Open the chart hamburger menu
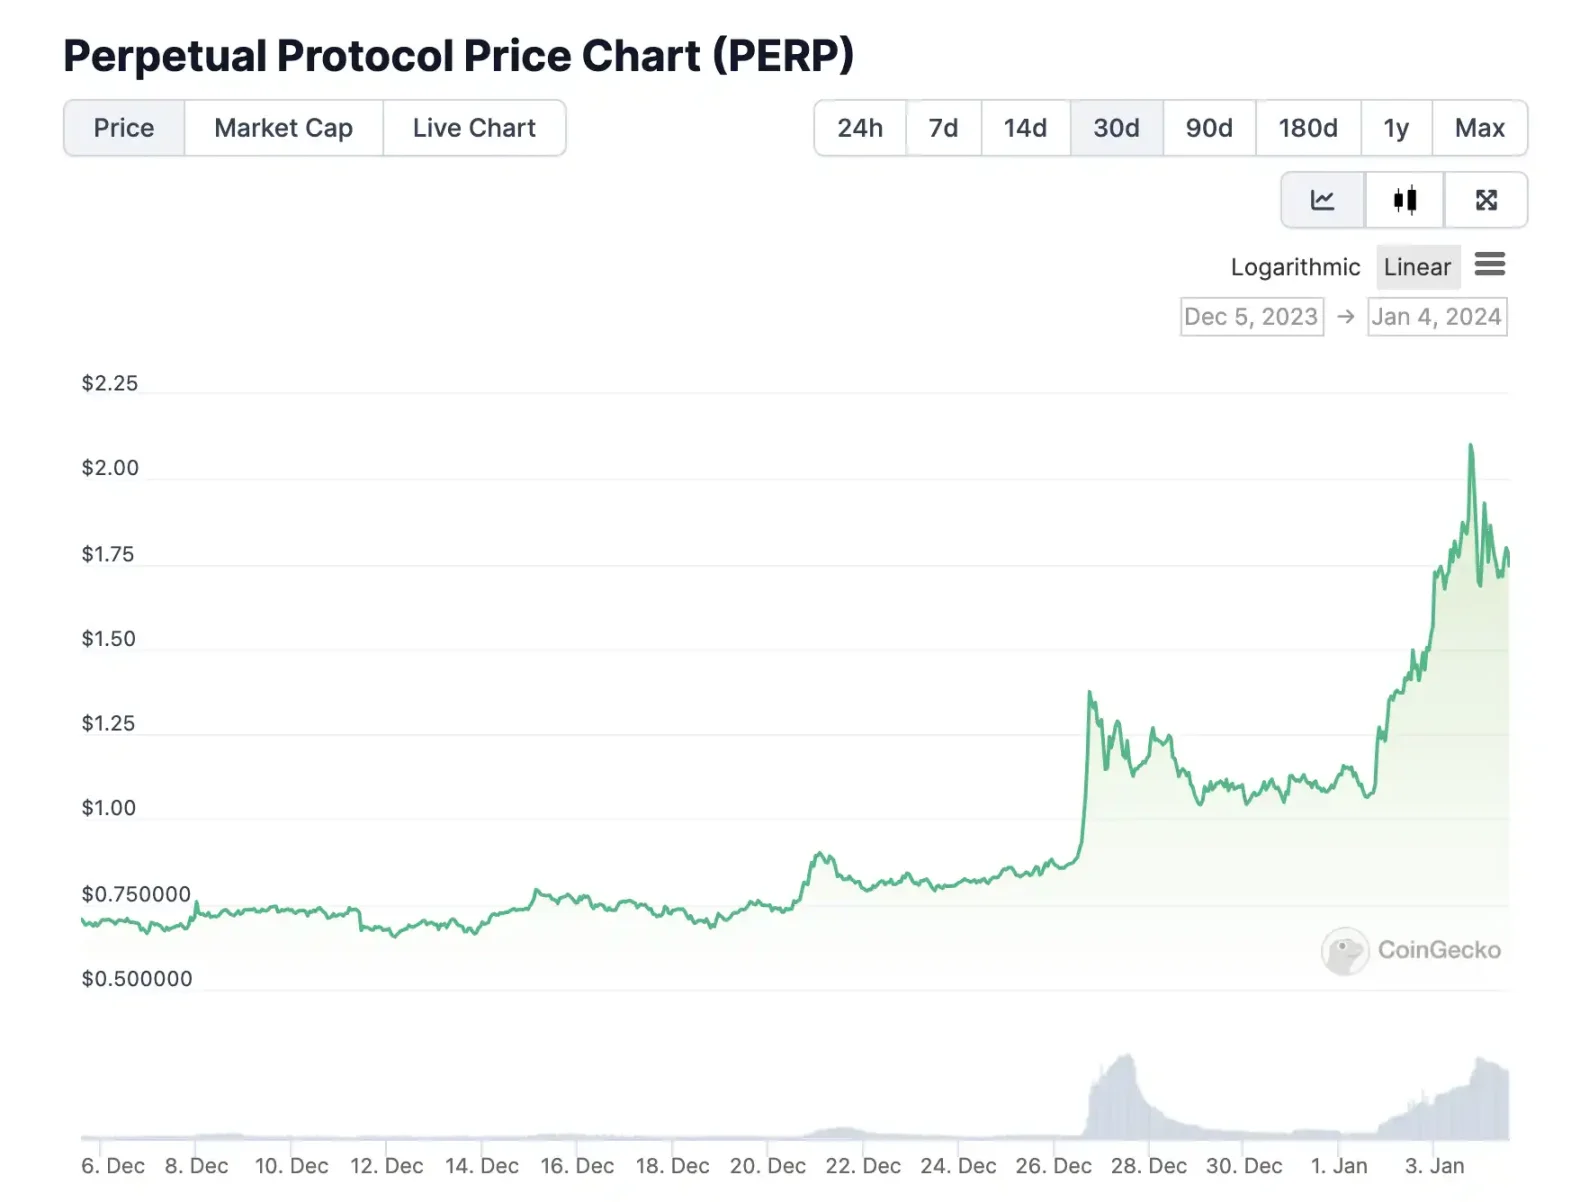1571x1202 pixels. (x=1489, y=265)
